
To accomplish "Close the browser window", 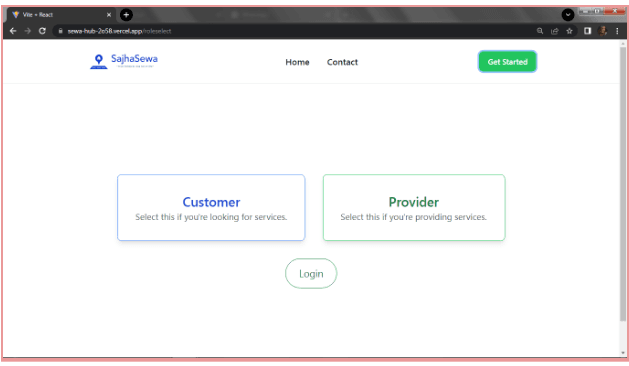I will (614, 11).
